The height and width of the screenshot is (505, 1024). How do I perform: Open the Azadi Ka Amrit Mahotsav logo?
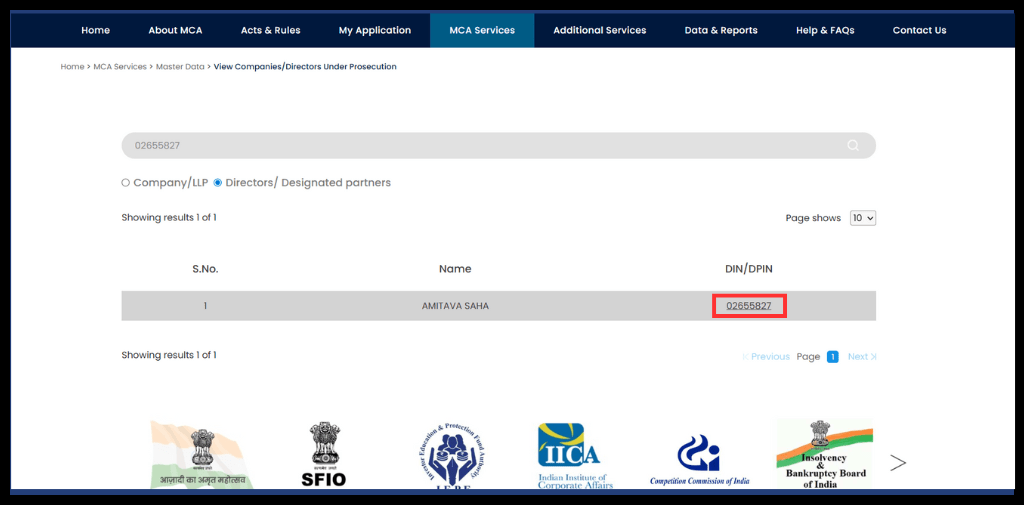[x=201, y=455]
